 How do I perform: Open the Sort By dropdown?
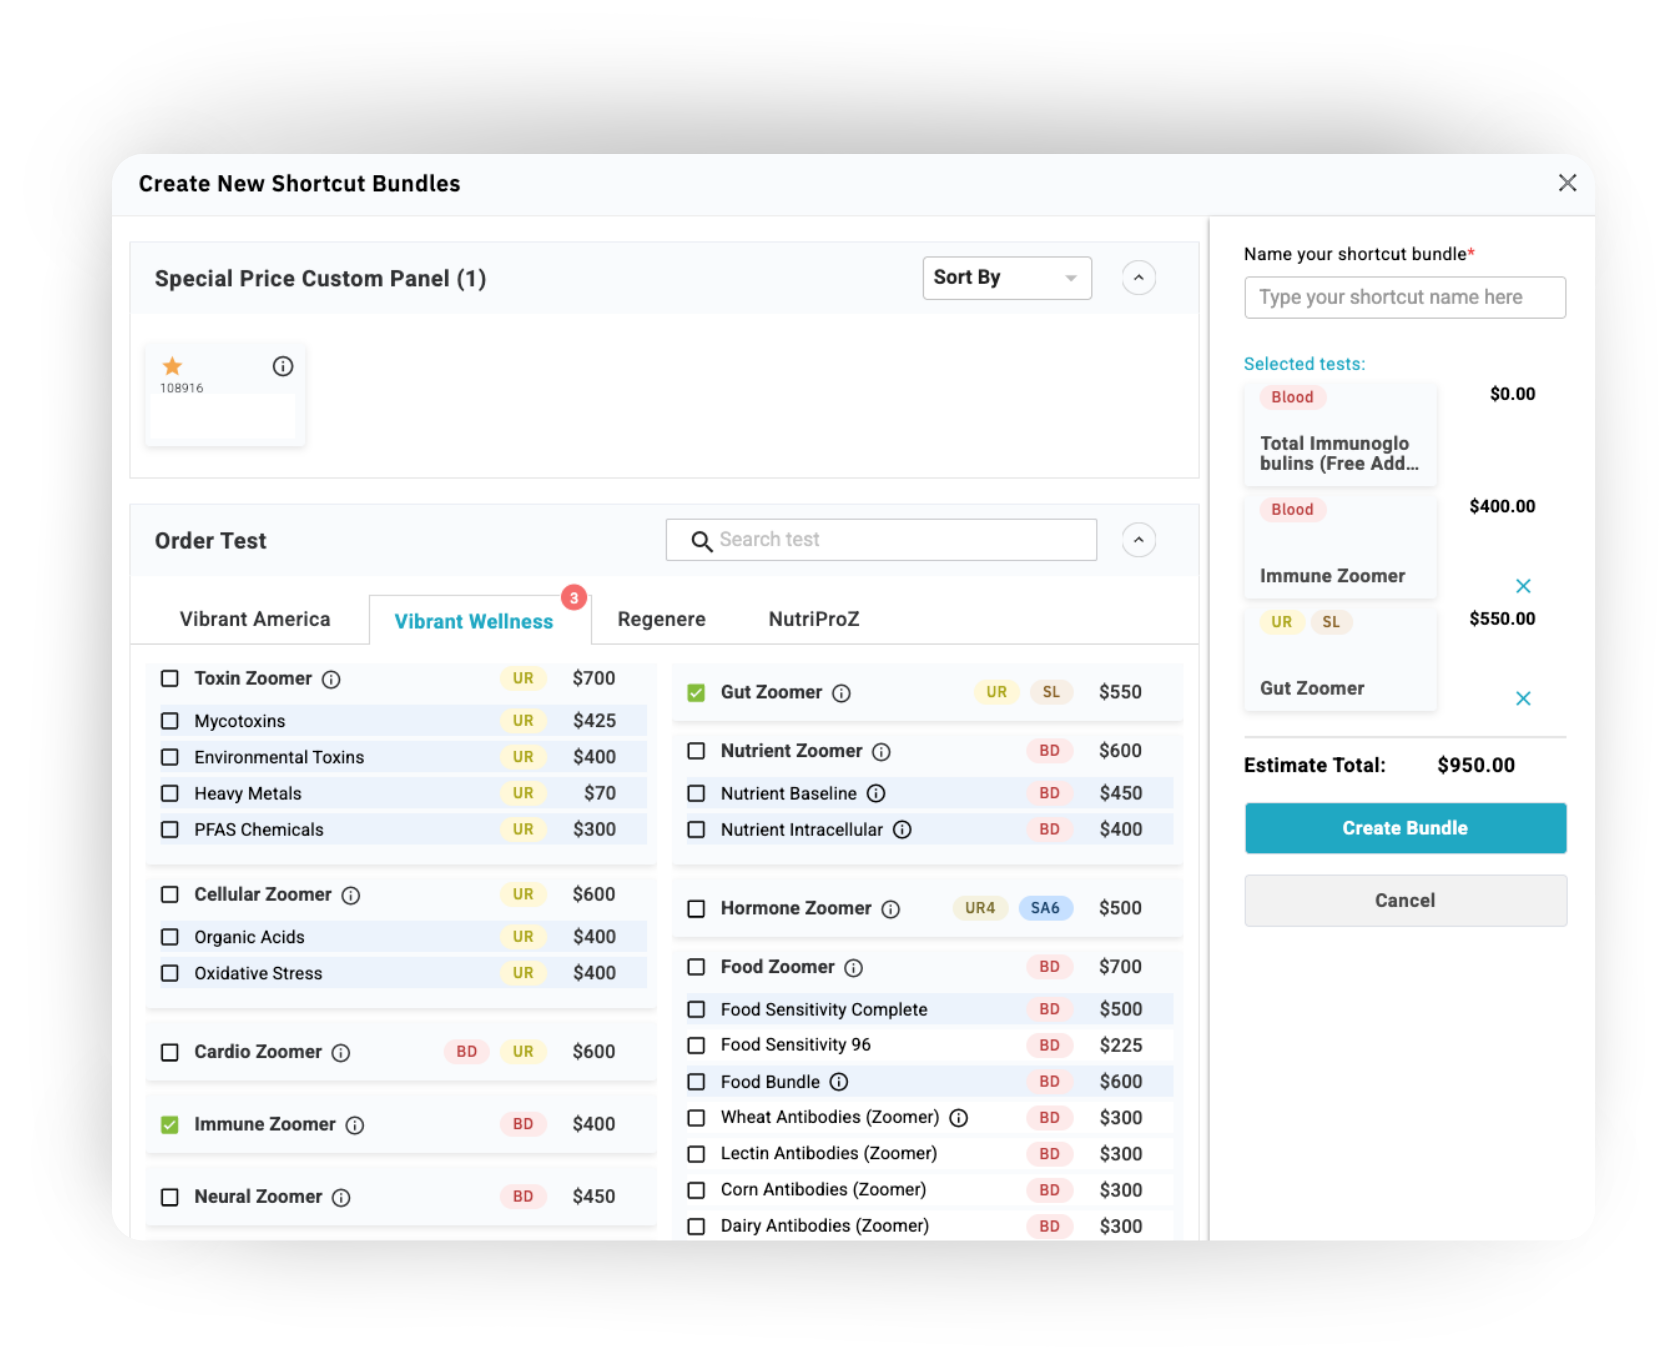(x=1006, y=278)
